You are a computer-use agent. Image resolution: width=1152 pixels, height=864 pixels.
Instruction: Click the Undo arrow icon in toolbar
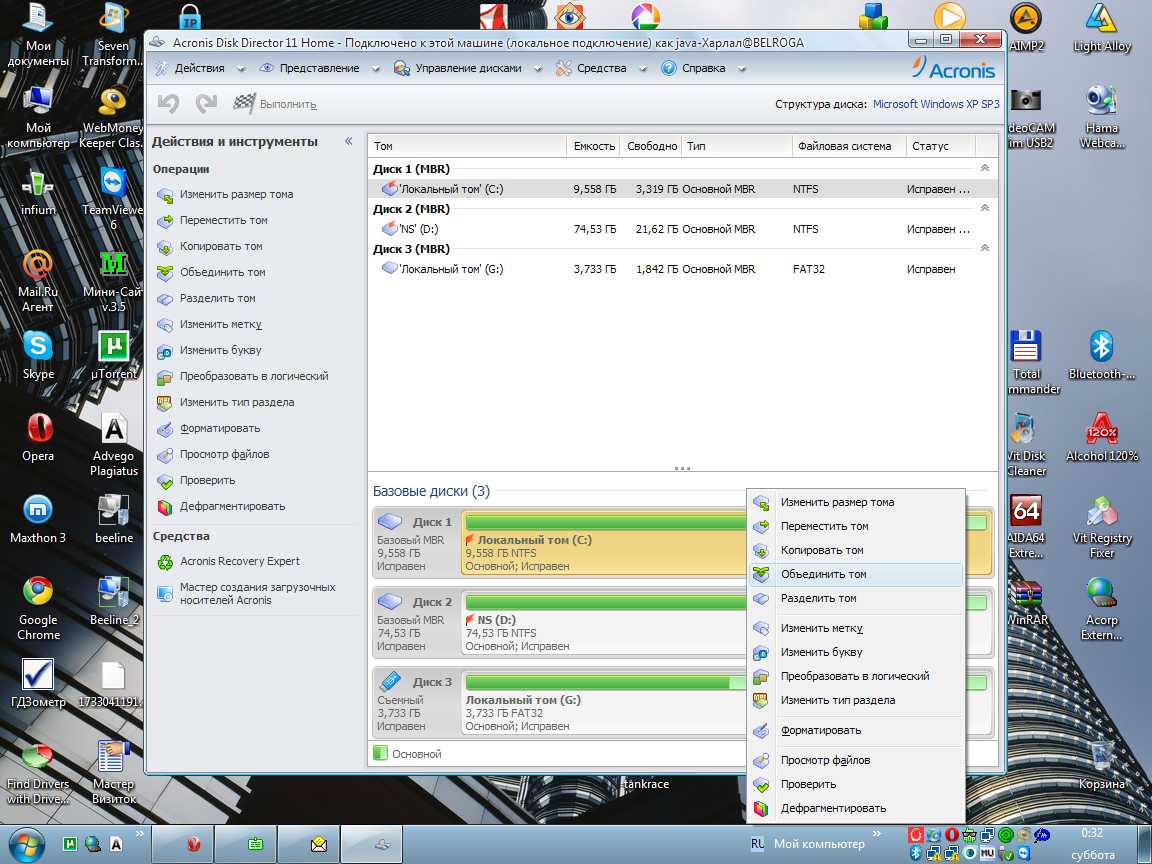(168, 103)
